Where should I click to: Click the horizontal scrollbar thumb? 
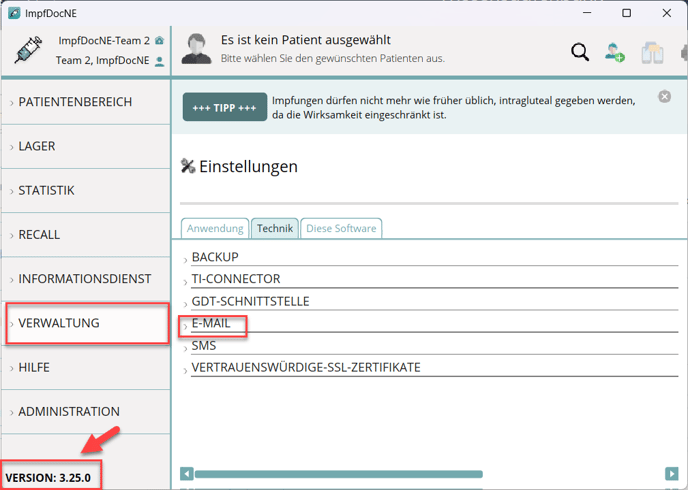pyautogui.click(x=339, y=474)
